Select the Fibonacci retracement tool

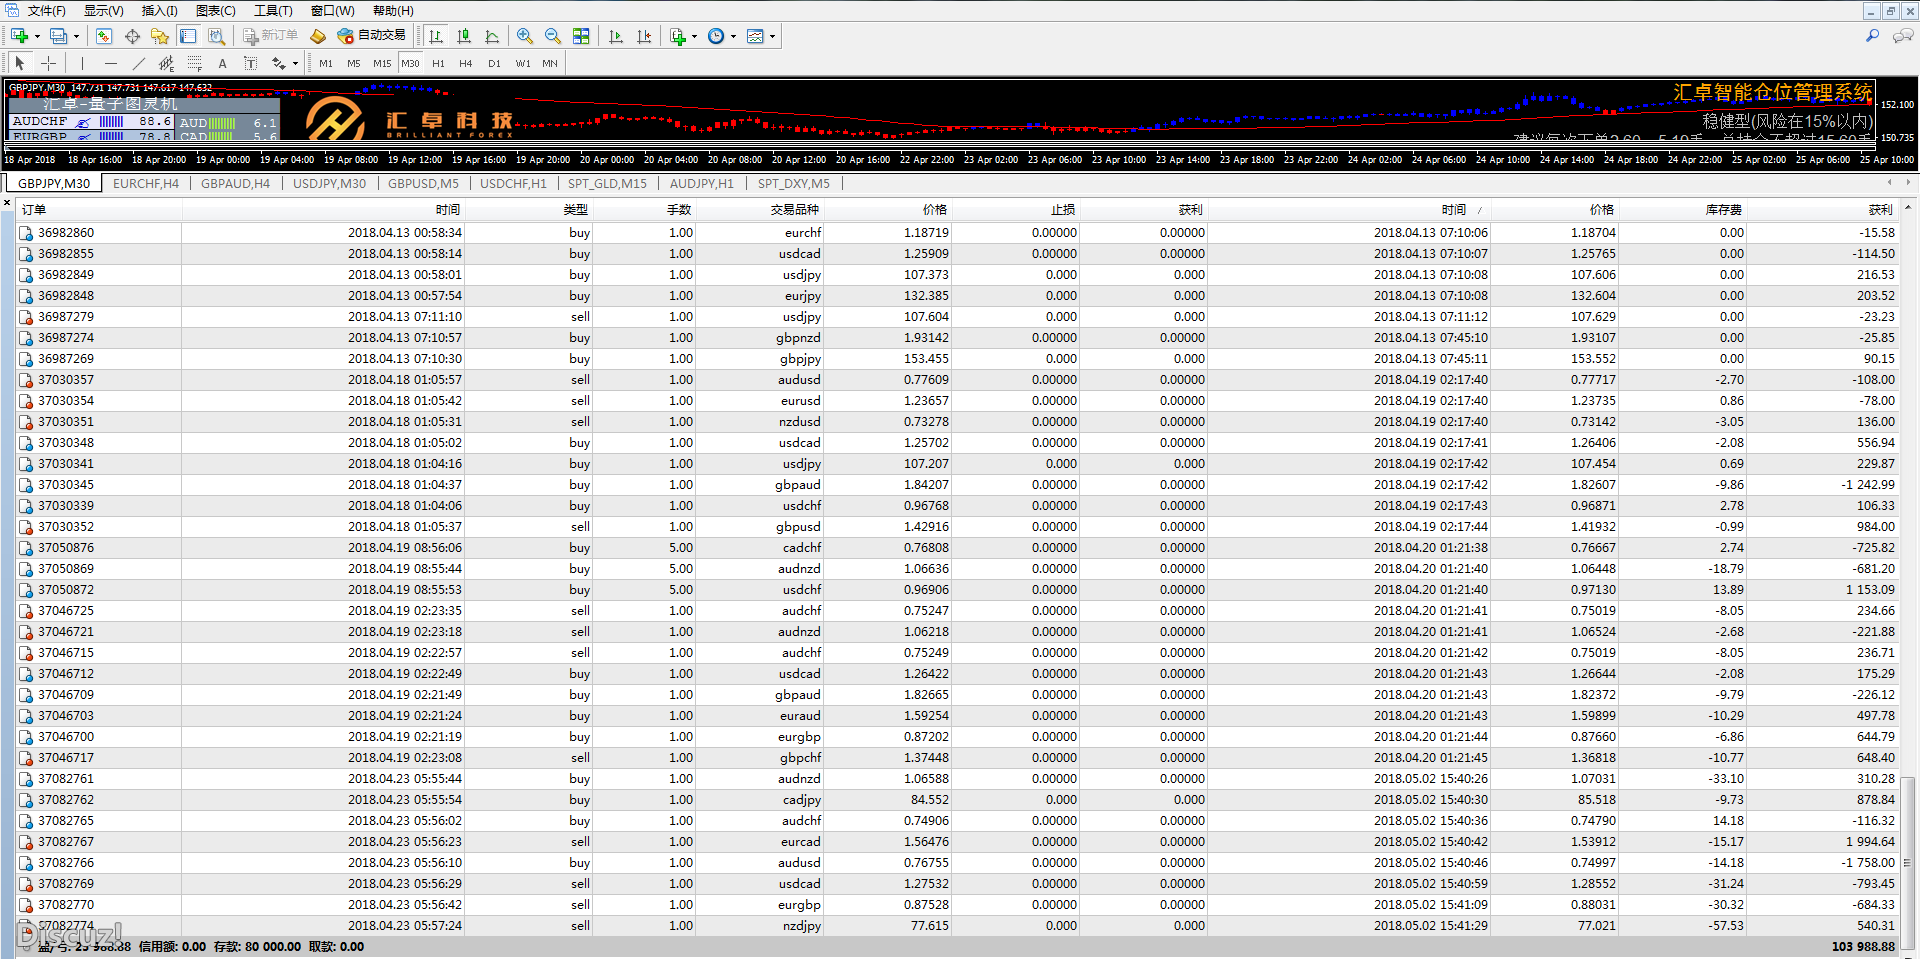click(x=195, y=63)
